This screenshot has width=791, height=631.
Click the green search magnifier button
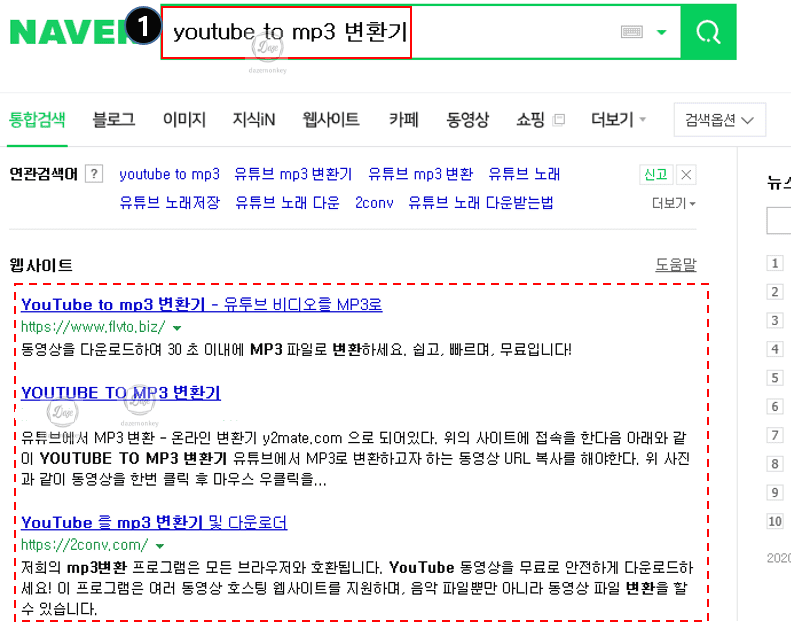coord(708,32)
